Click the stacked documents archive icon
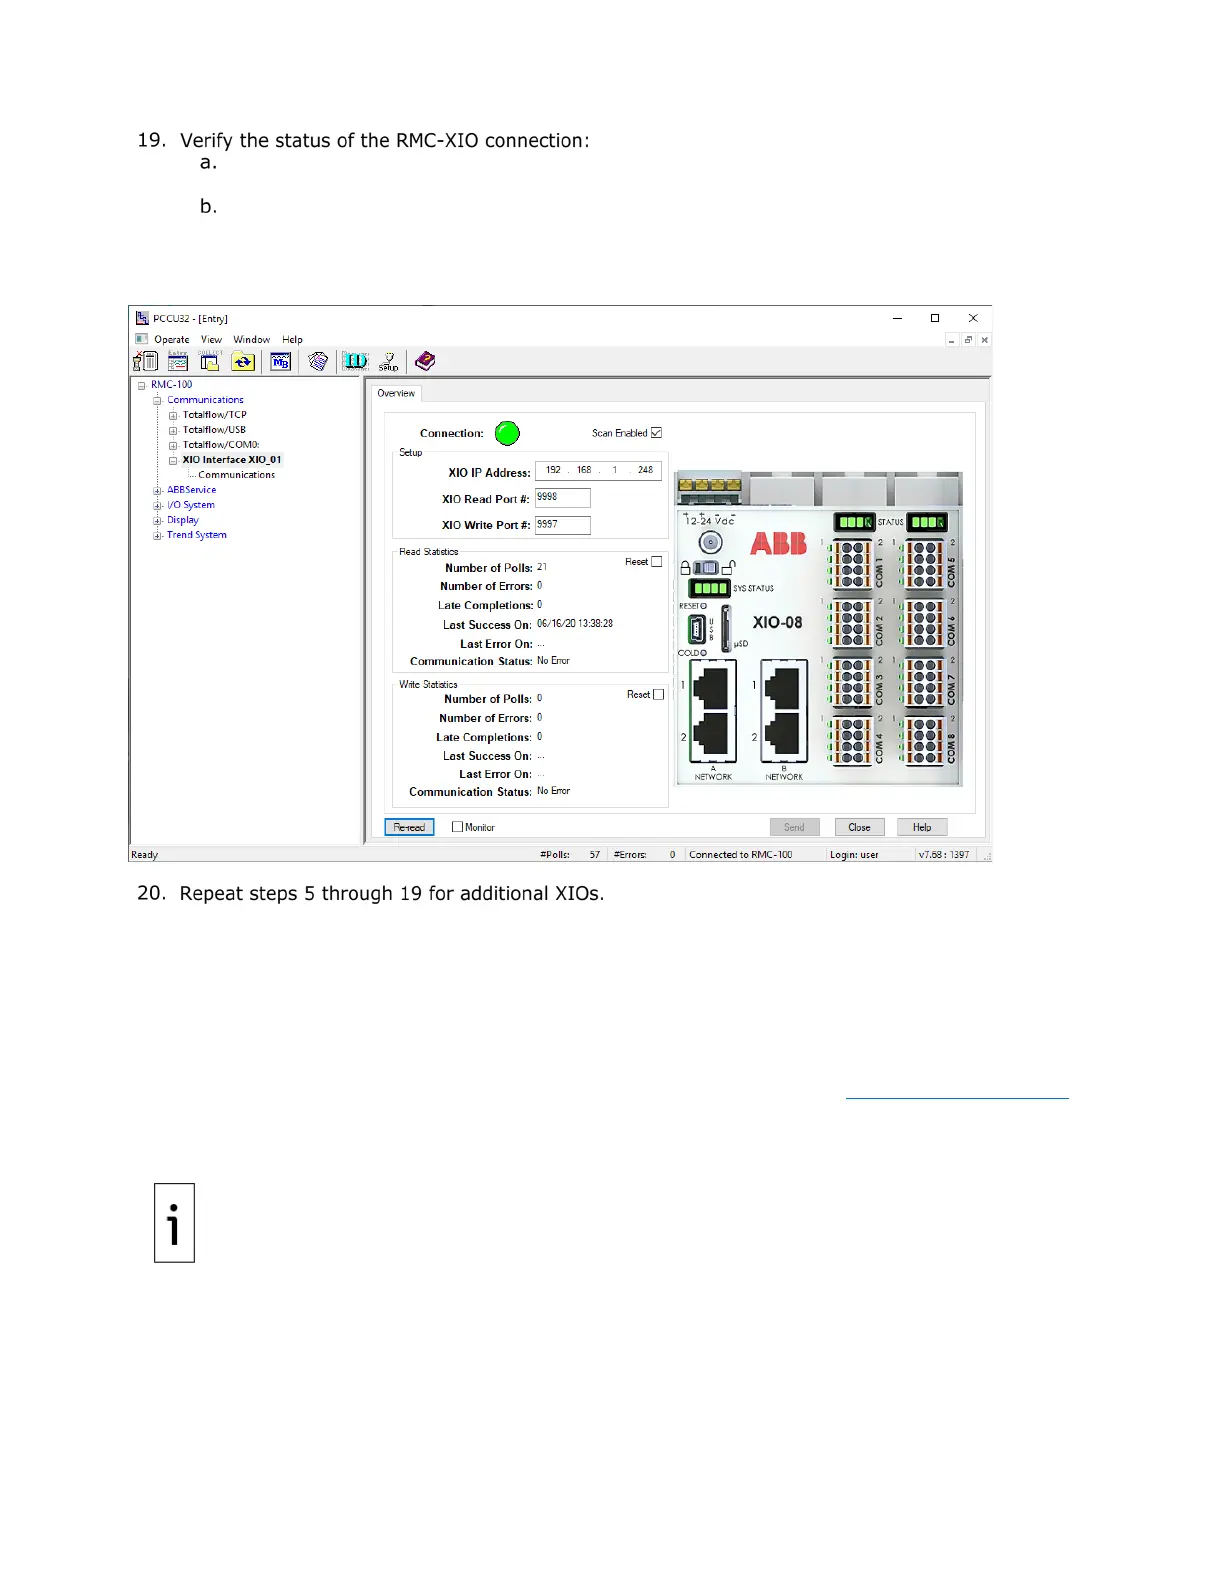Image resolution: width=1224 pixels, height=1584 pixels. coord(318,361)
